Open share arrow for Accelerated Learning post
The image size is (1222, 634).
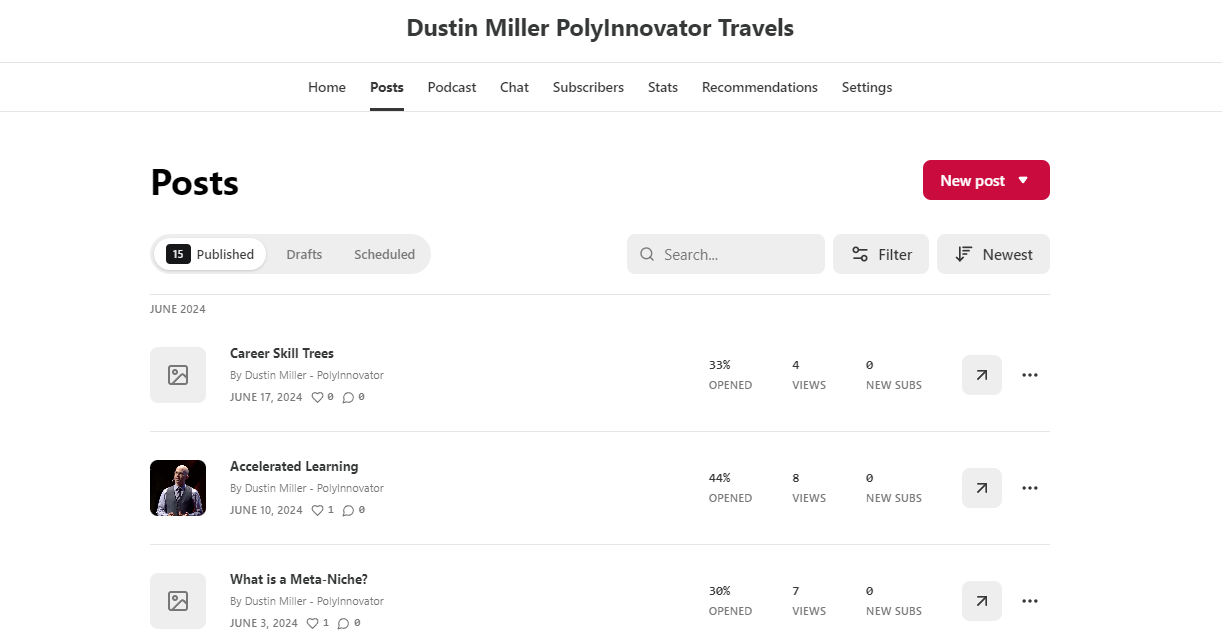[x=981, y=488]
